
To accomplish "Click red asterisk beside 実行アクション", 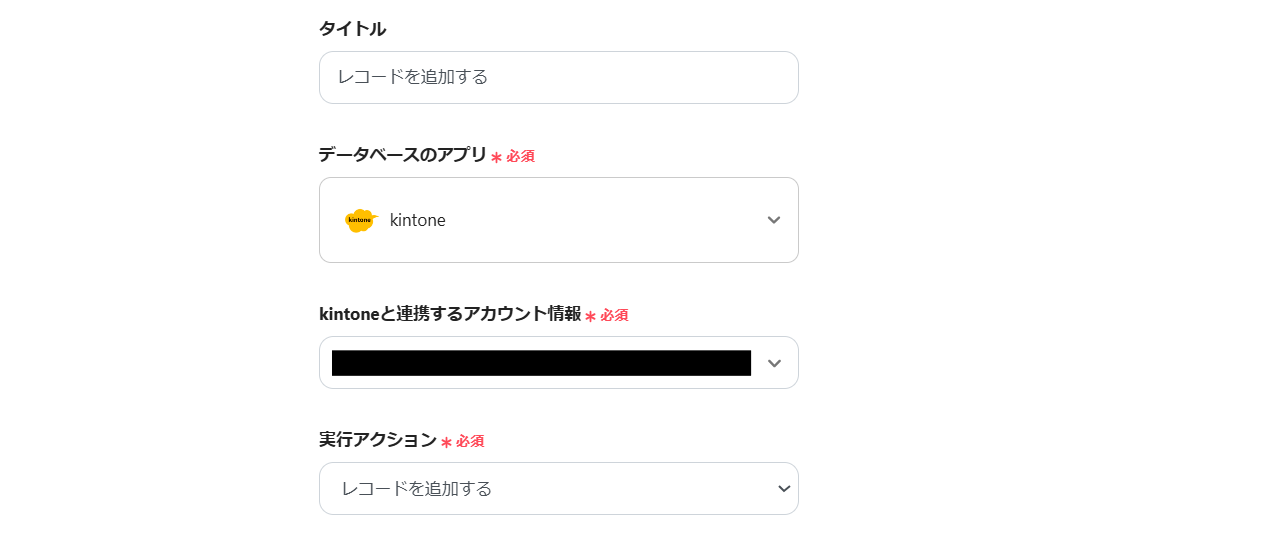I will (446, 442).
